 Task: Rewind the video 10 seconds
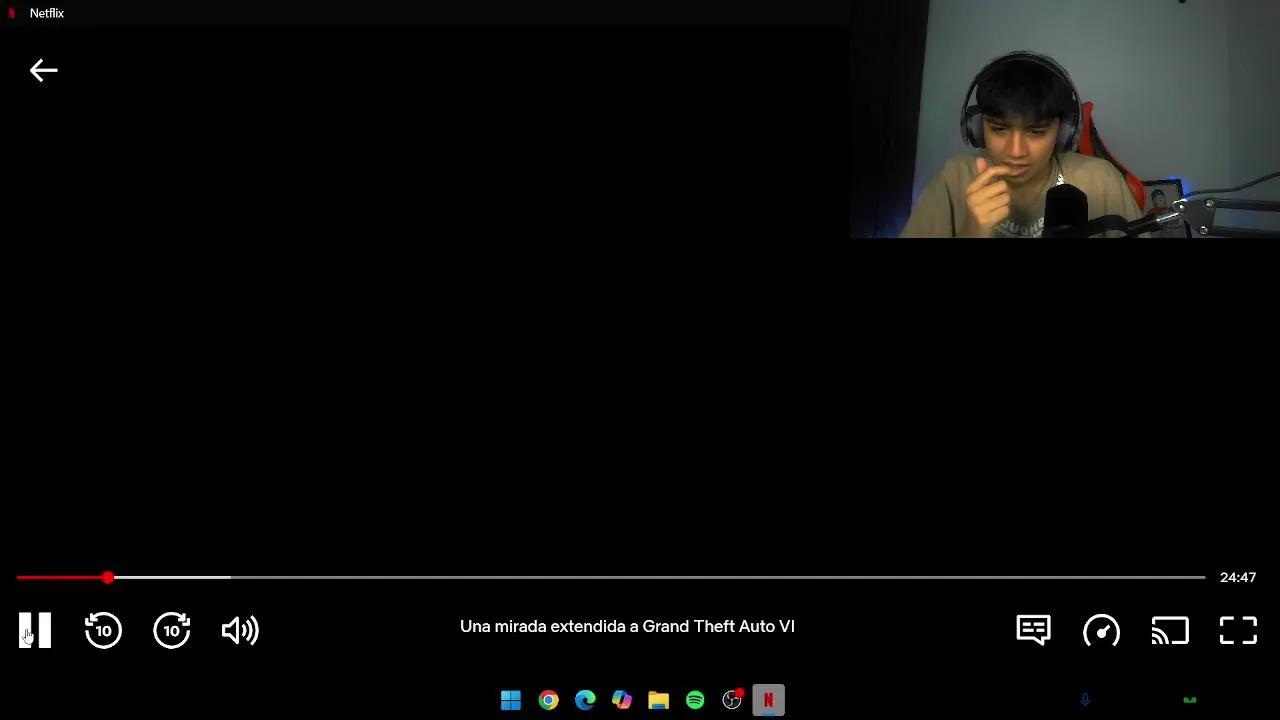point(103,630)
